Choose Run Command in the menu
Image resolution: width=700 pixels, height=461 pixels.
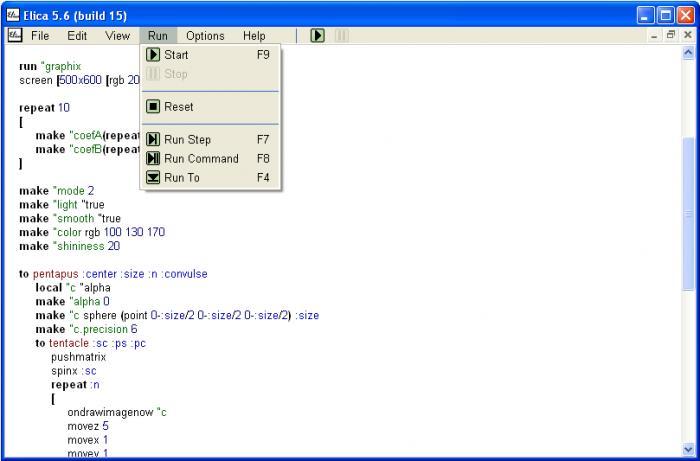tap(210, 158)
